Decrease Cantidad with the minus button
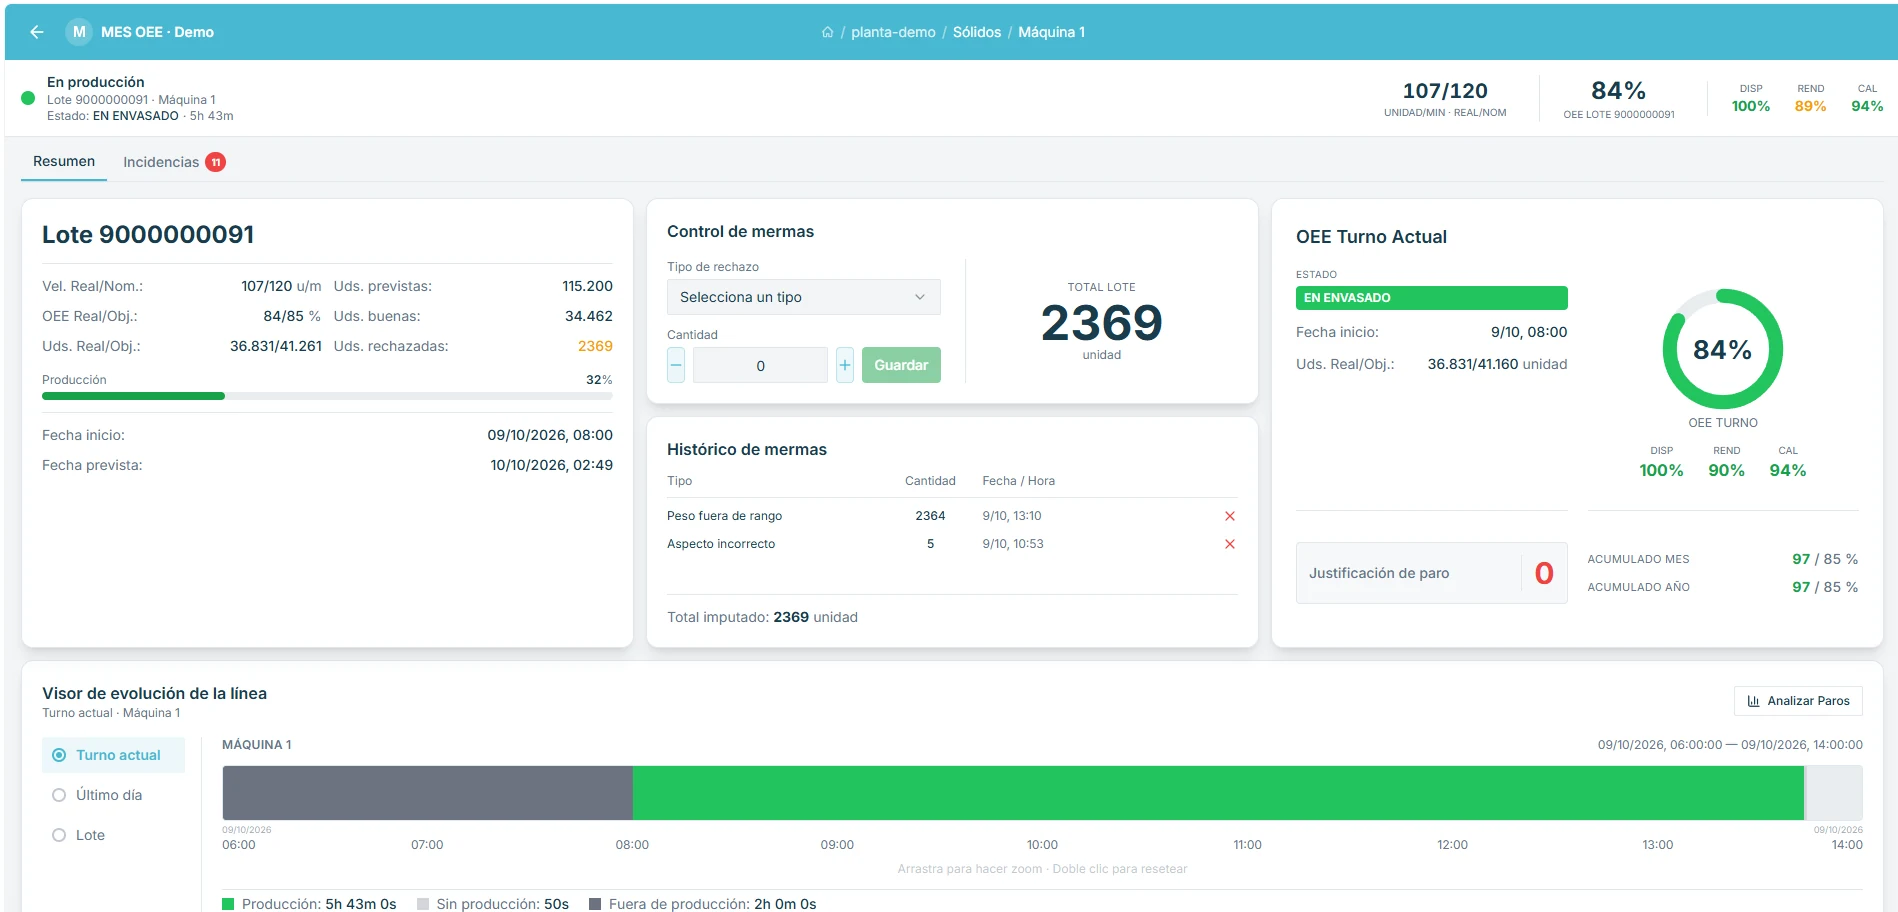The height and width of the screenshot is (912, 1898). pos(676,365)
